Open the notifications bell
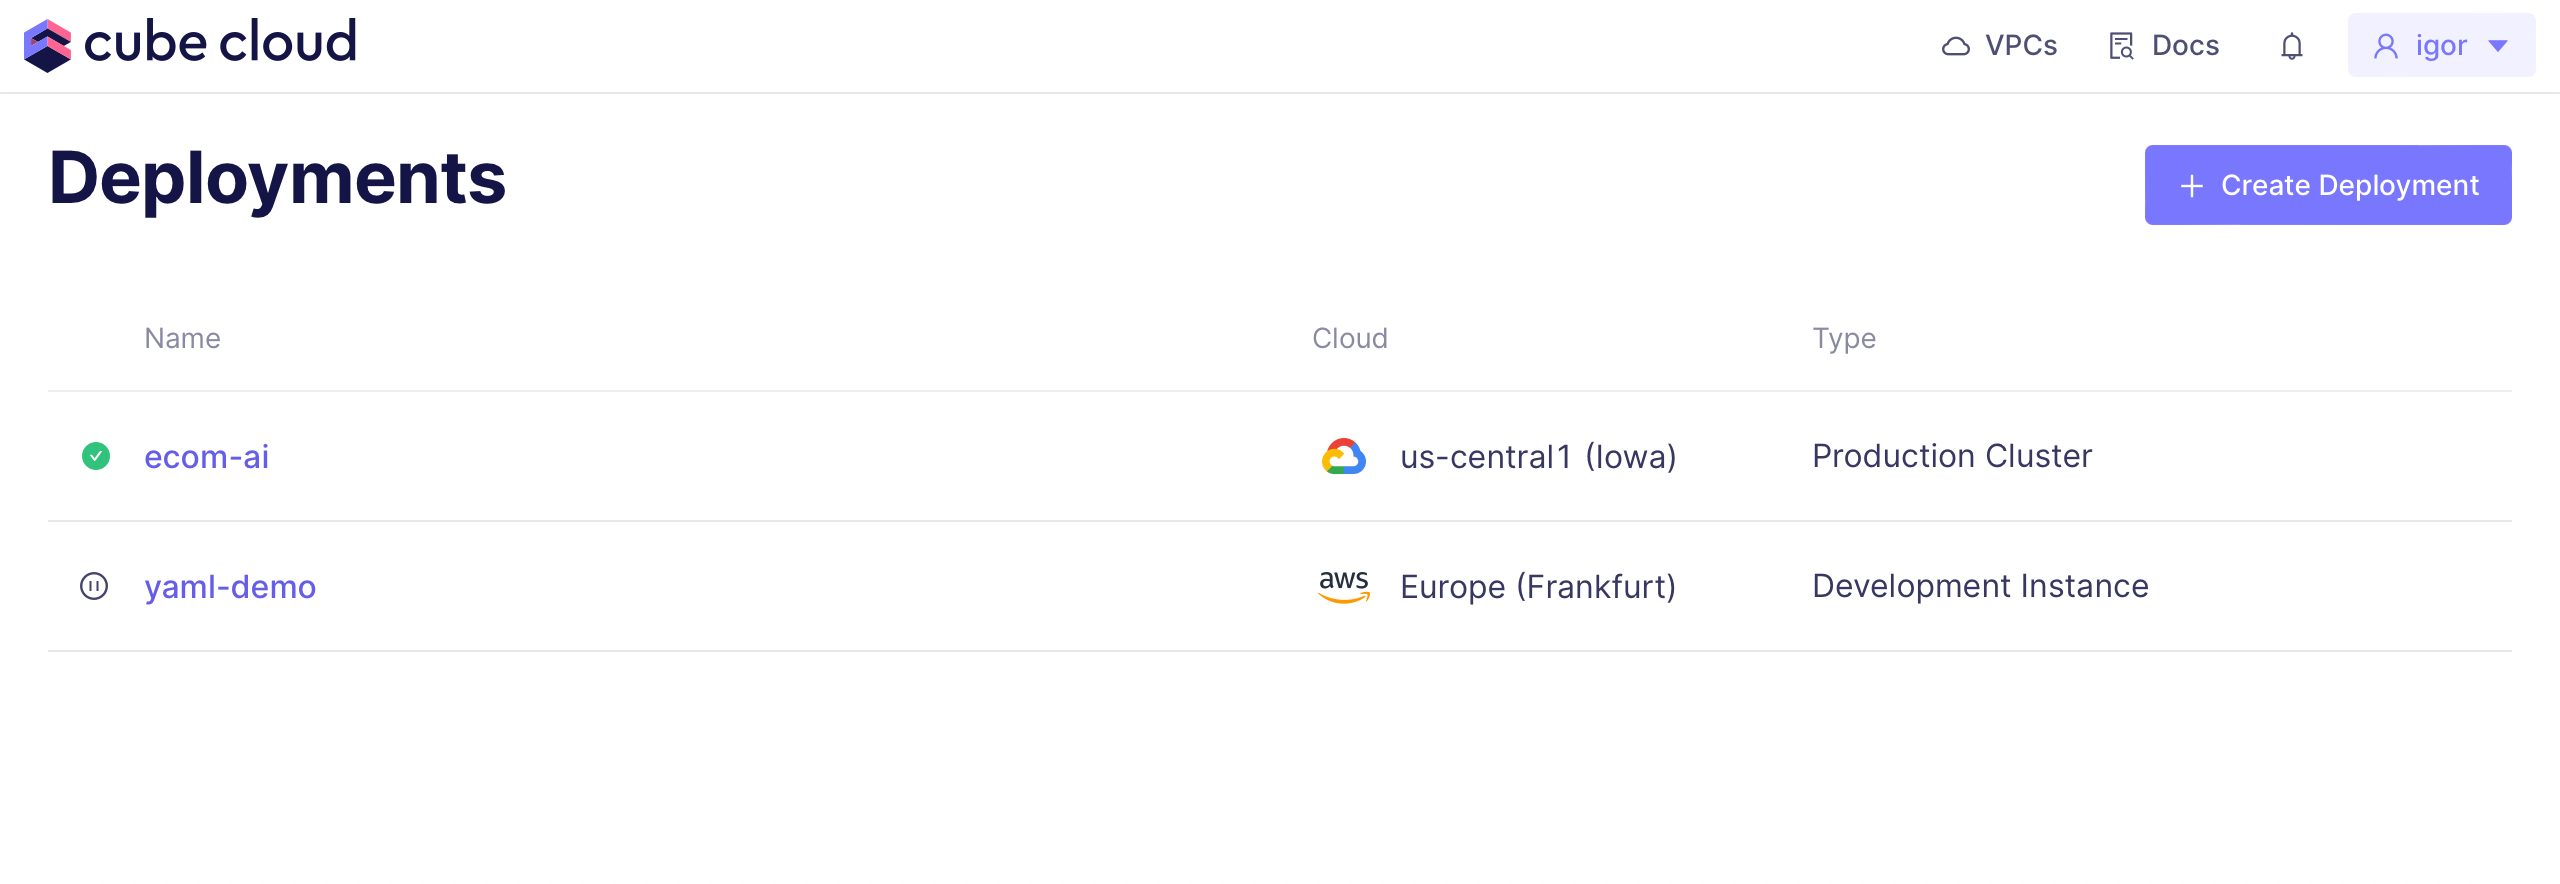Screen dimensions: 2560x884 coord(2291,46)
